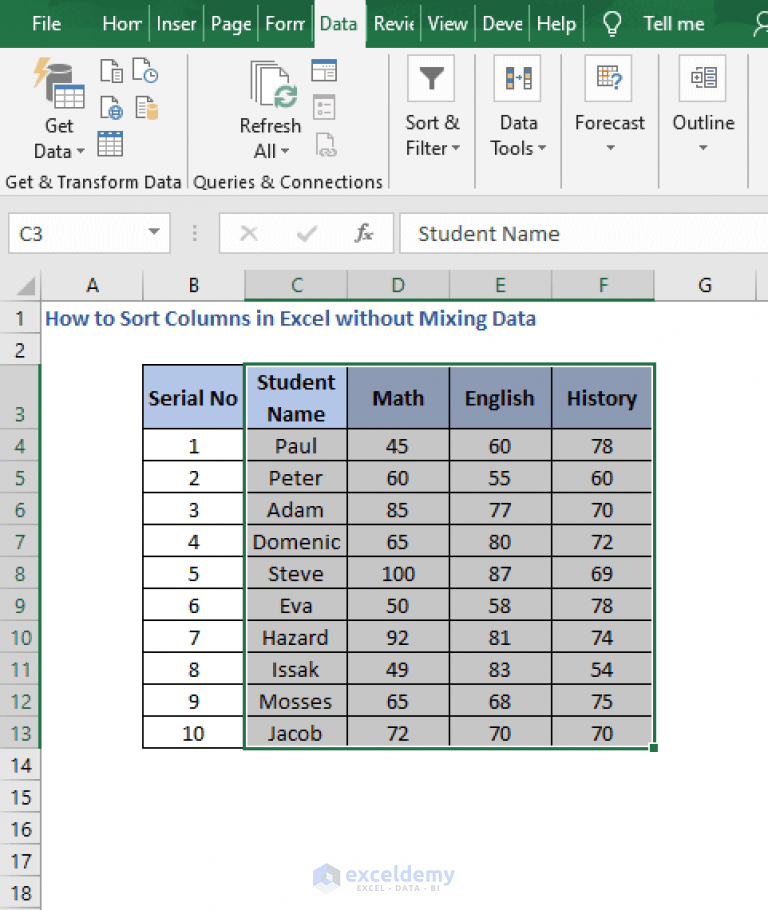Switch to the Help tab
The width and height of the screenshot is (768, 910).
click(556, 24)
